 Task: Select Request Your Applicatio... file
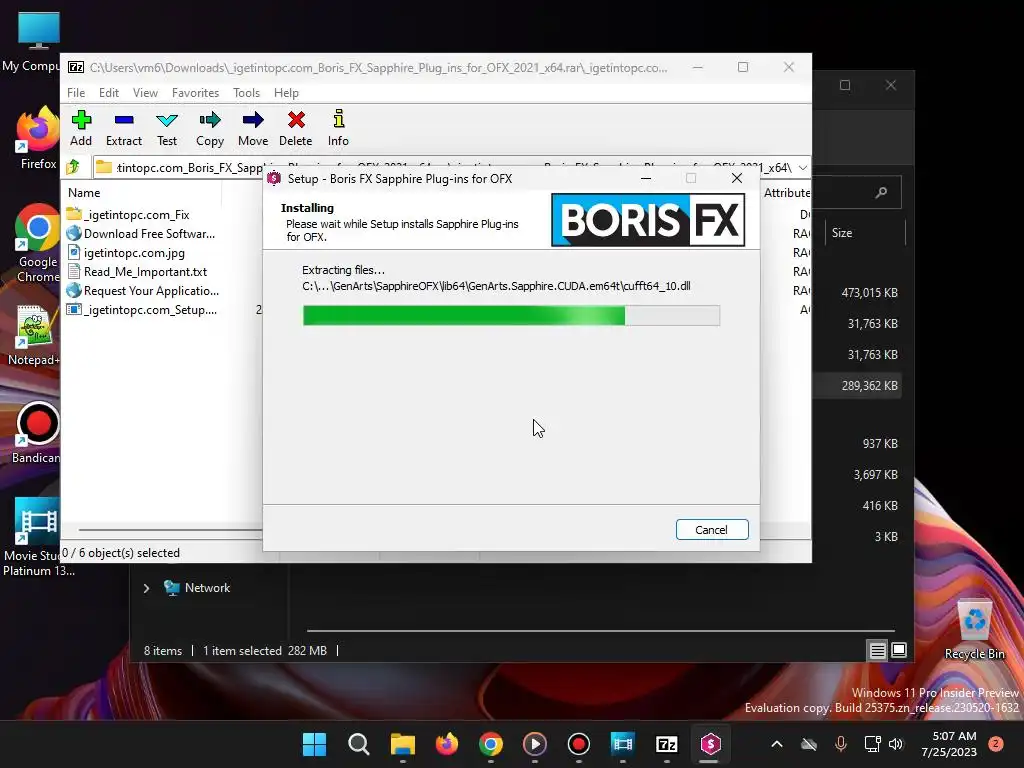142,290
